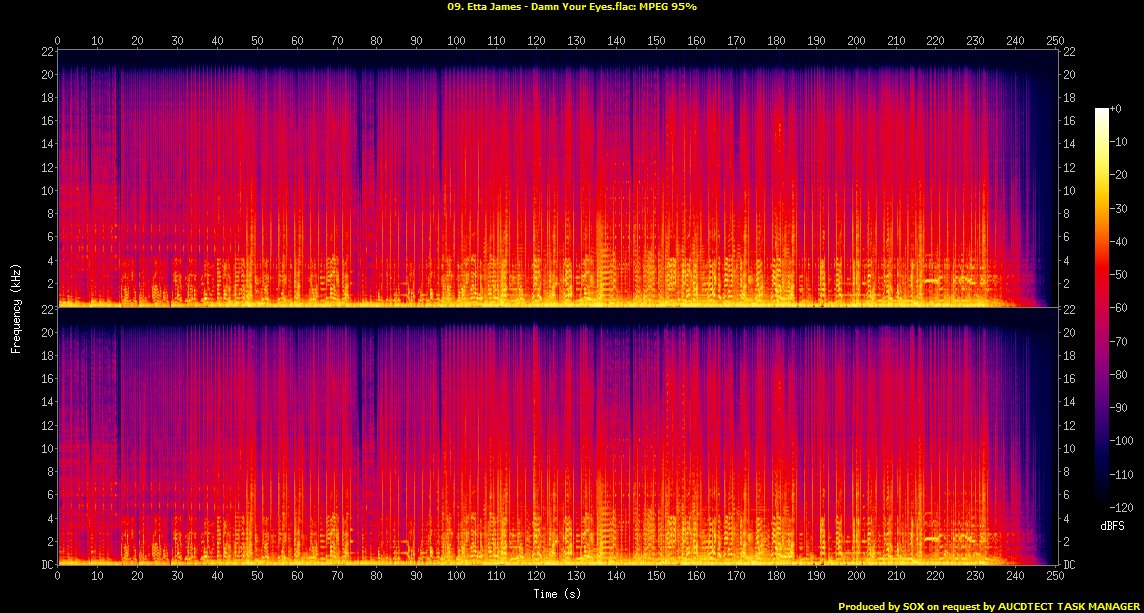Click the "Time (s)" axis label

[x=556, y=594]
